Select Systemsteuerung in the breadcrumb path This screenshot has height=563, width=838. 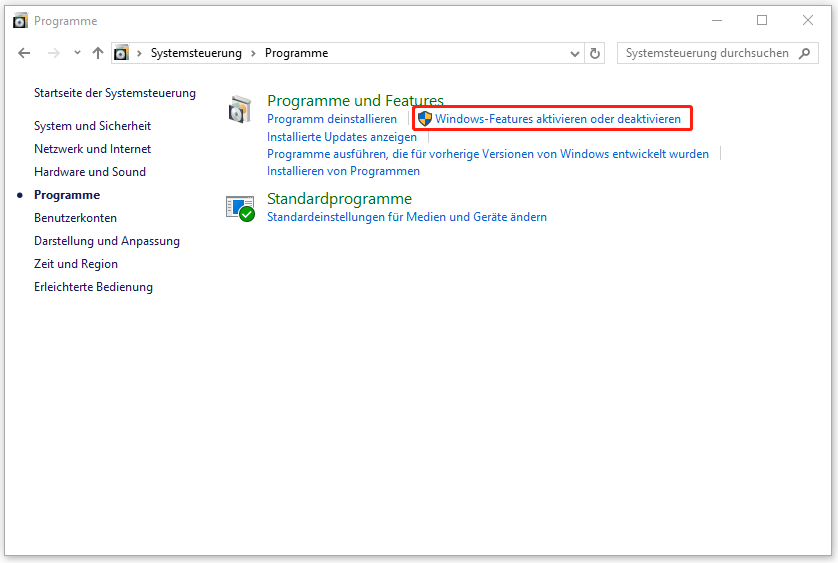pyautogui.click(x=196, y=53)
